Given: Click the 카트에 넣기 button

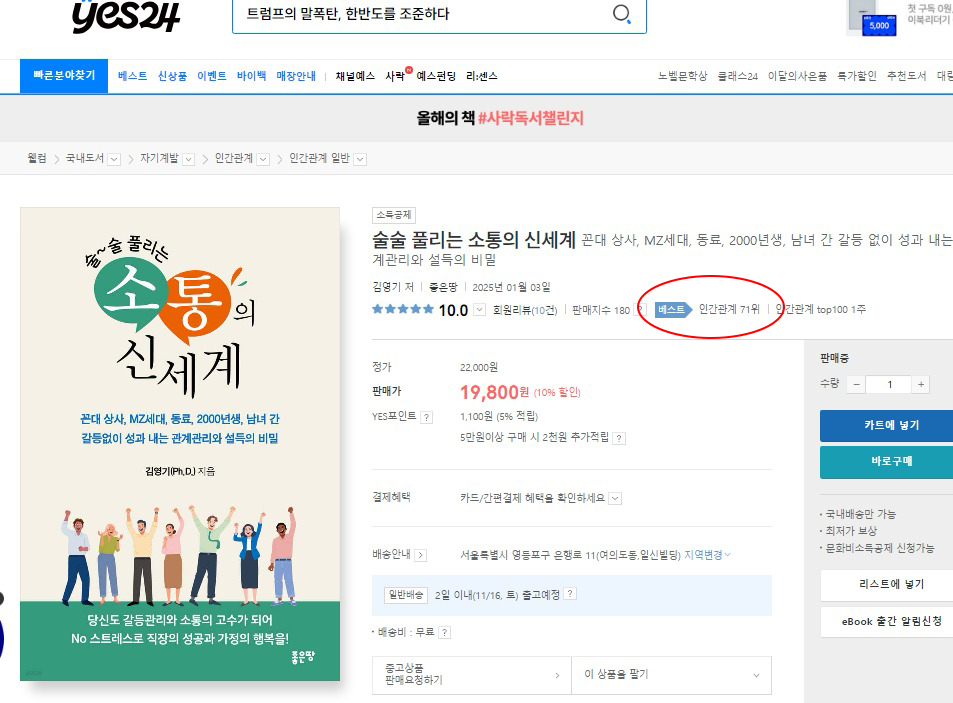Looking at the screenshot, I should click(x=887, y=425).
